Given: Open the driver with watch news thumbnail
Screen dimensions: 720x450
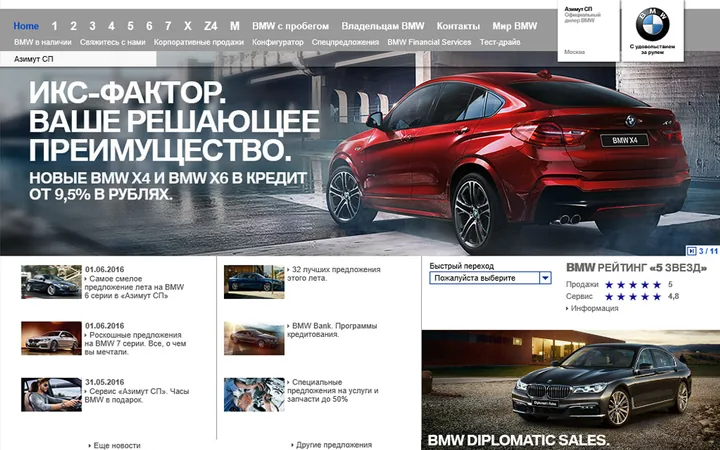Looking at the screenshot, I should click(51, 395).
